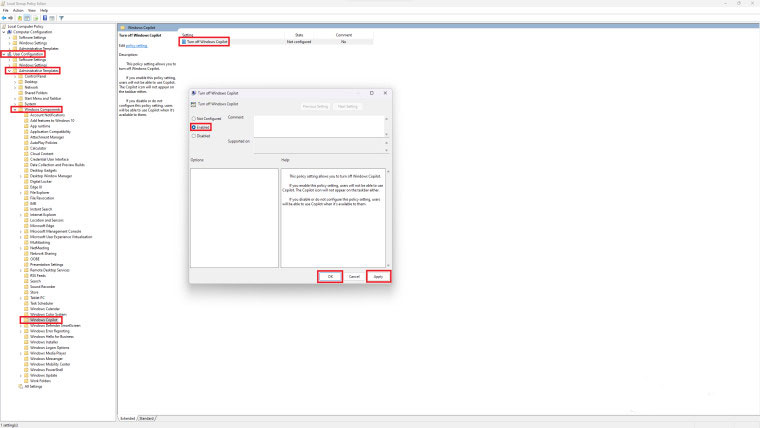760x428 pixels.
Task: Click the Setting column header
Action: coord(188,35)
